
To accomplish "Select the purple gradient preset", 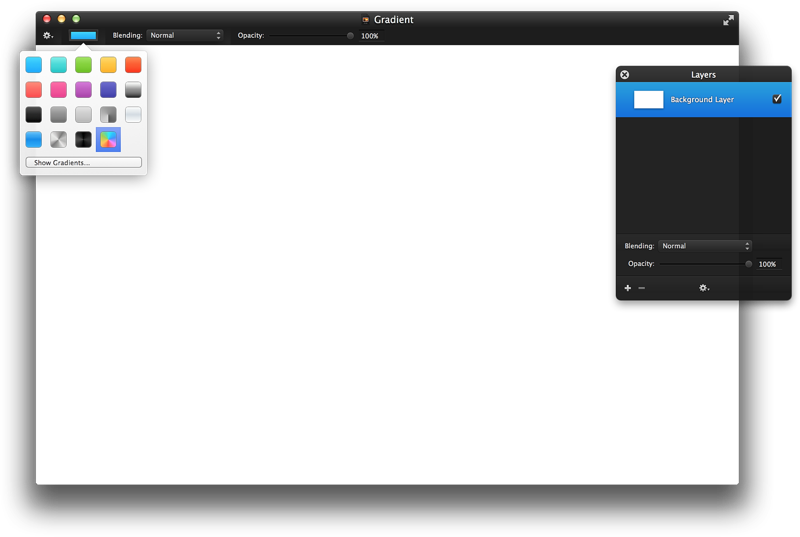I will tap(84, 90).
